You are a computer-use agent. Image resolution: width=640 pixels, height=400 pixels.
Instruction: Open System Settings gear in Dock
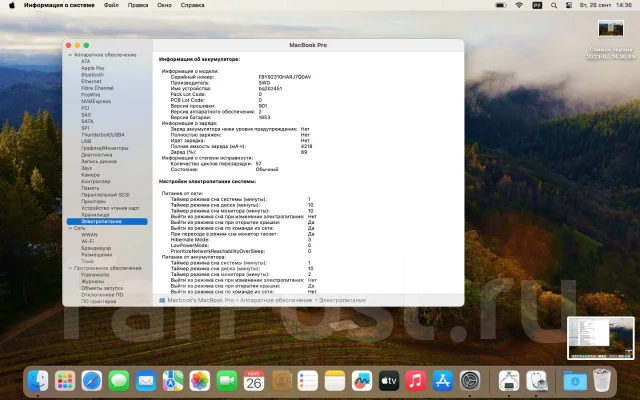click(470, 381)
